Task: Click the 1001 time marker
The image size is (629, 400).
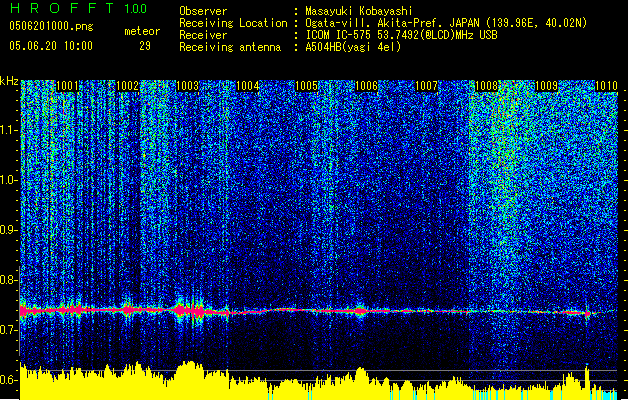Action: (x=67, y=86)
